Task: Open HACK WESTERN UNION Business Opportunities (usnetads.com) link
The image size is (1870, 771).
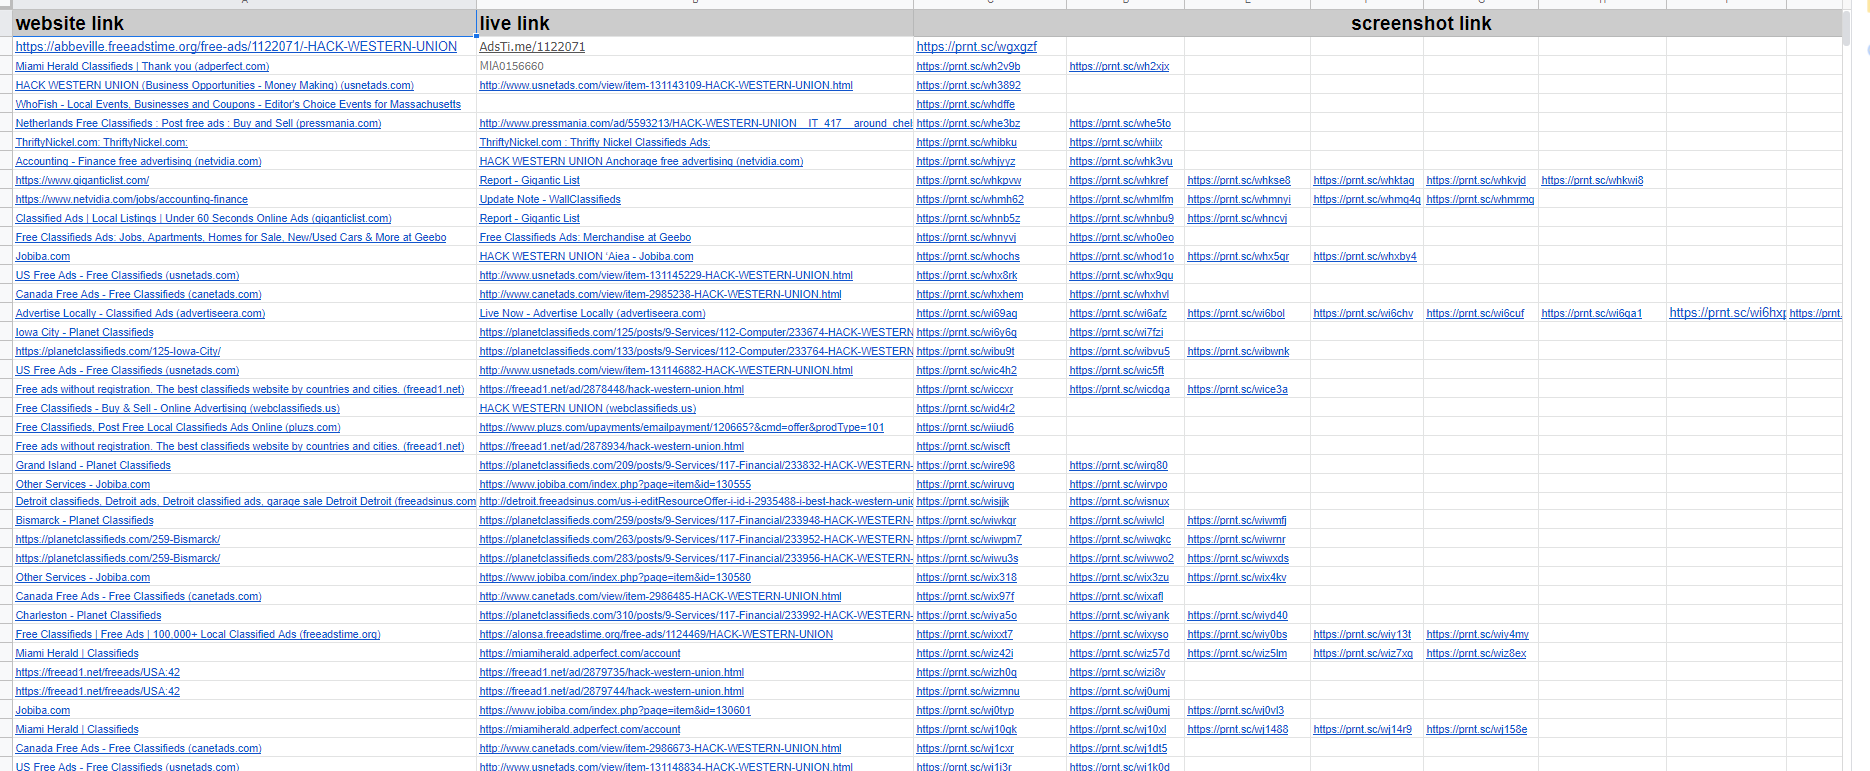Action: tap(214, 86)
